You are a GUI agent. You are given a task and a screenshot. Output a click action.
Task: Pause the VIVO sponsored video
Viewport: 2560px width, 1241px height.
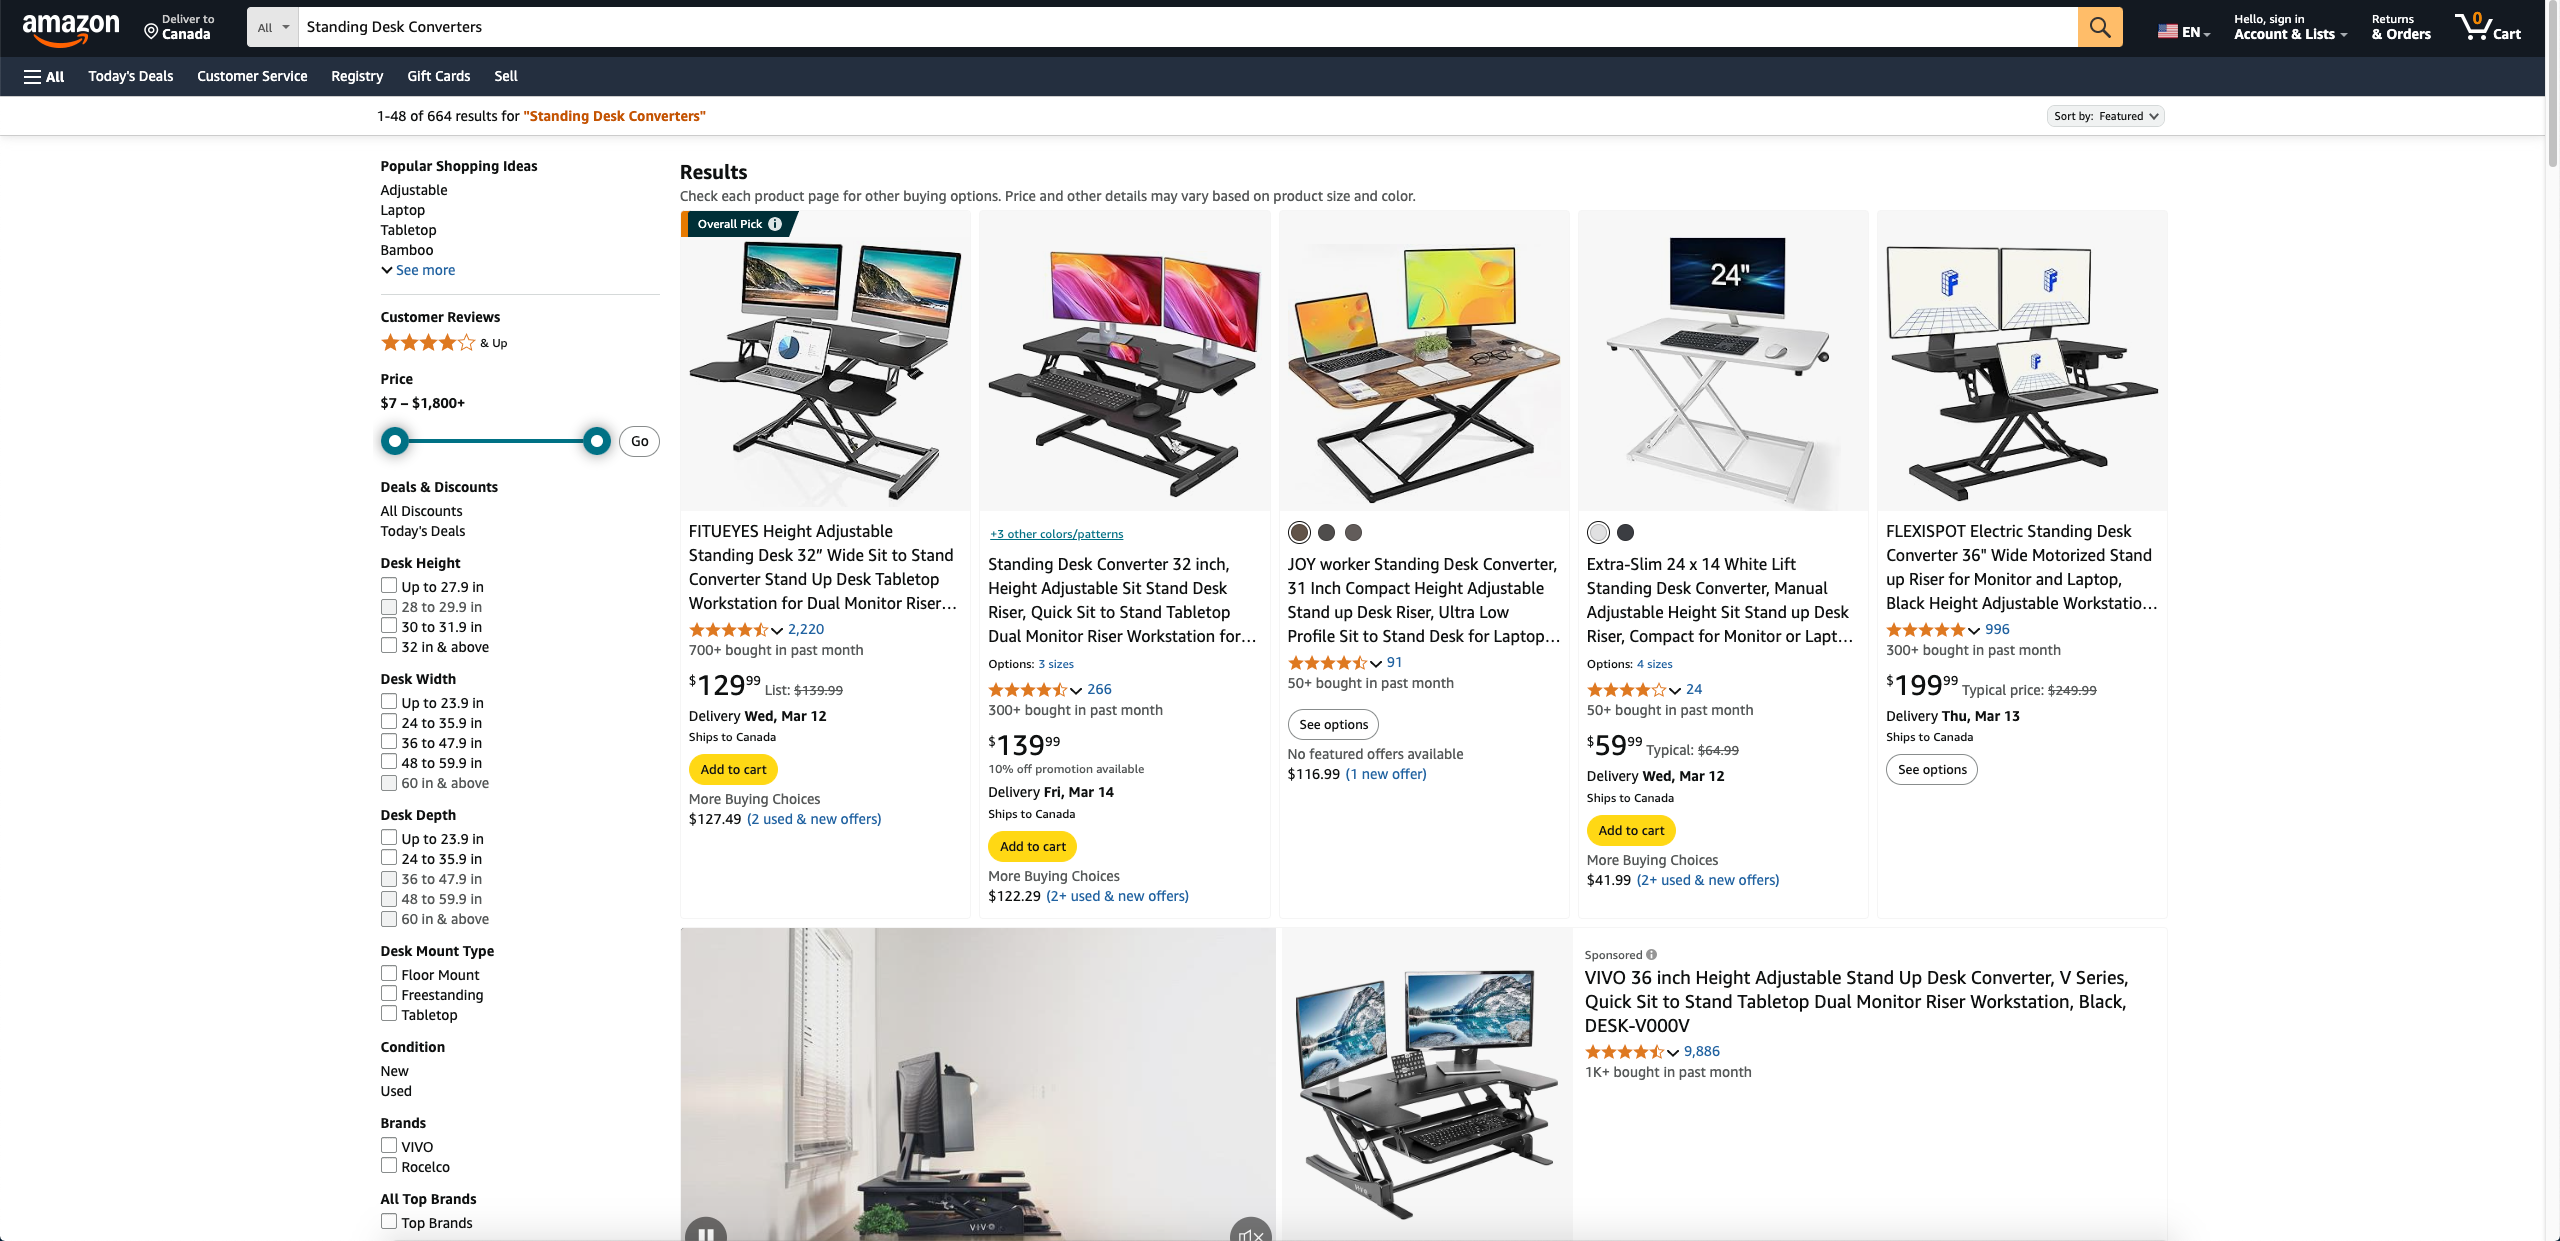[x=705, y=1229]
